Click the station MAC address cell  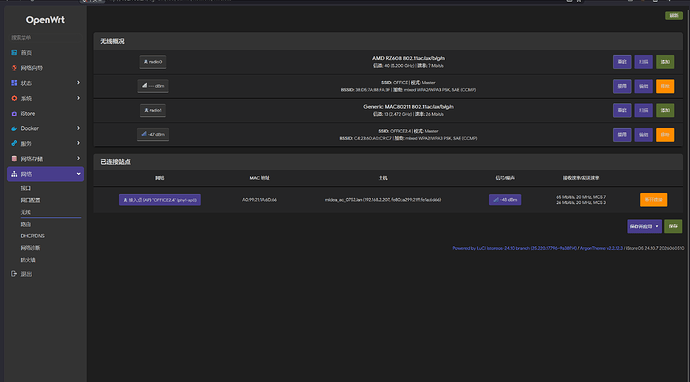coord(259,200)
